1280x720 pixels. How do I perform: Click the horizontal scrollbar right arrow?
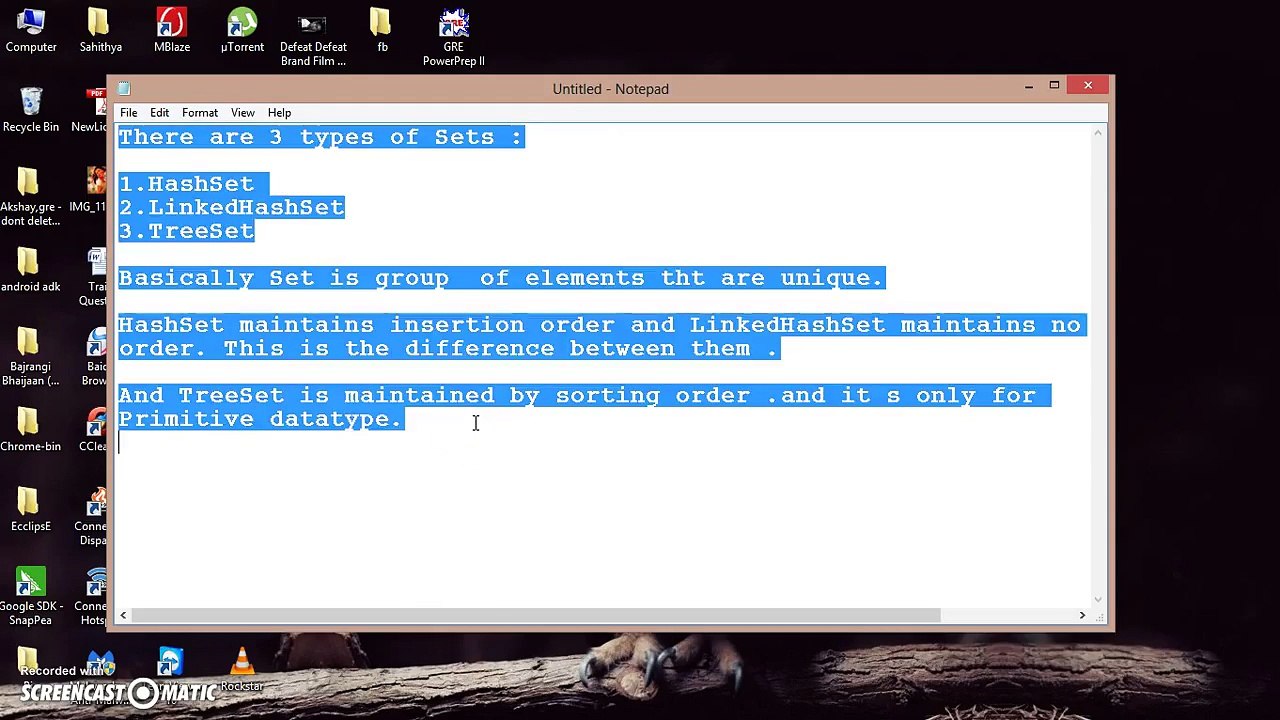[x=1082, y=616]
